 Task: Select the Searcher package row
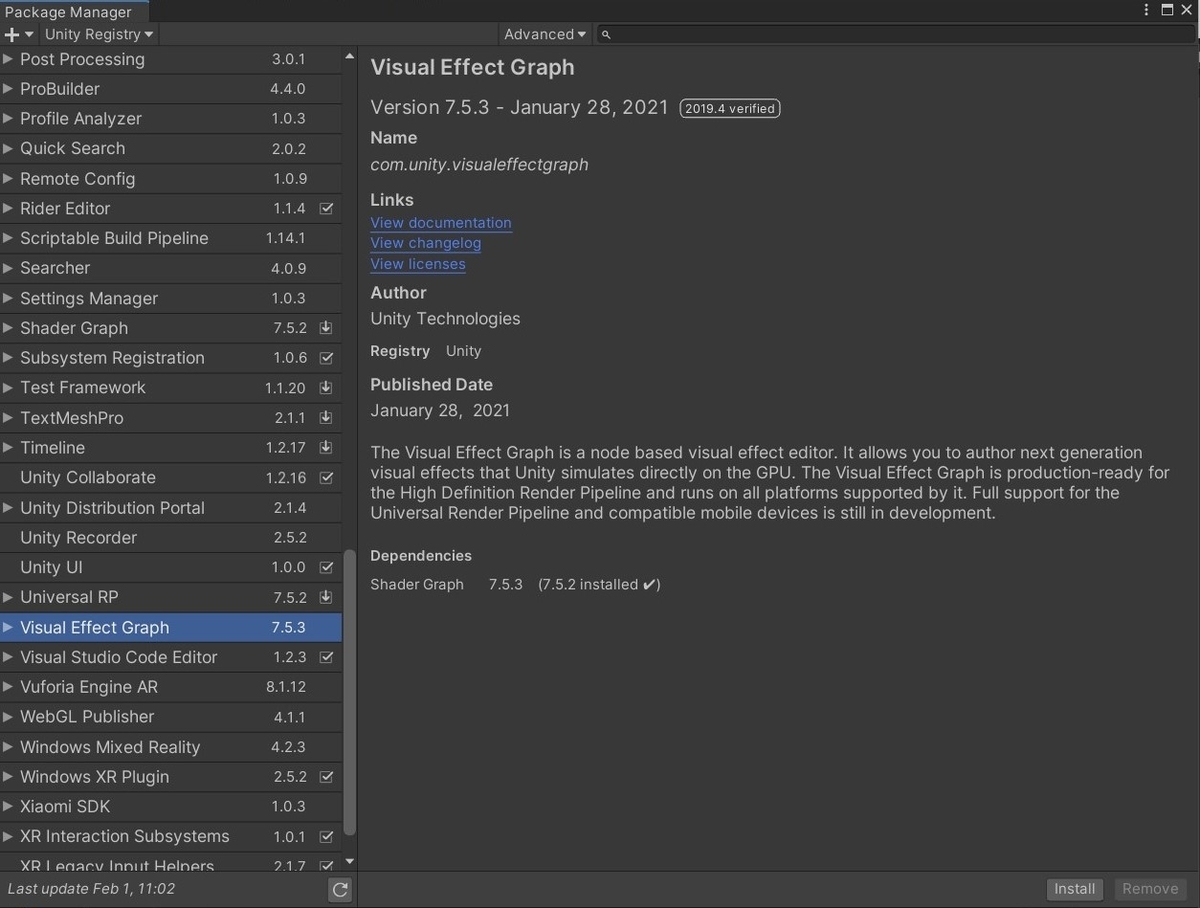[171, 268]
